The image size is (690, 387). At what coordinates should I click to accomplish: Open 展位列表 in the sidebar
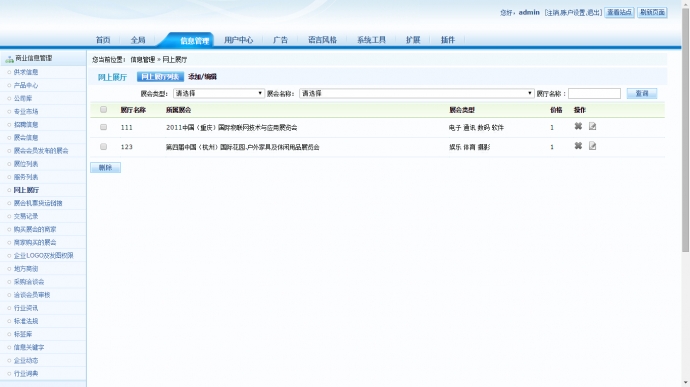[26, 164]
